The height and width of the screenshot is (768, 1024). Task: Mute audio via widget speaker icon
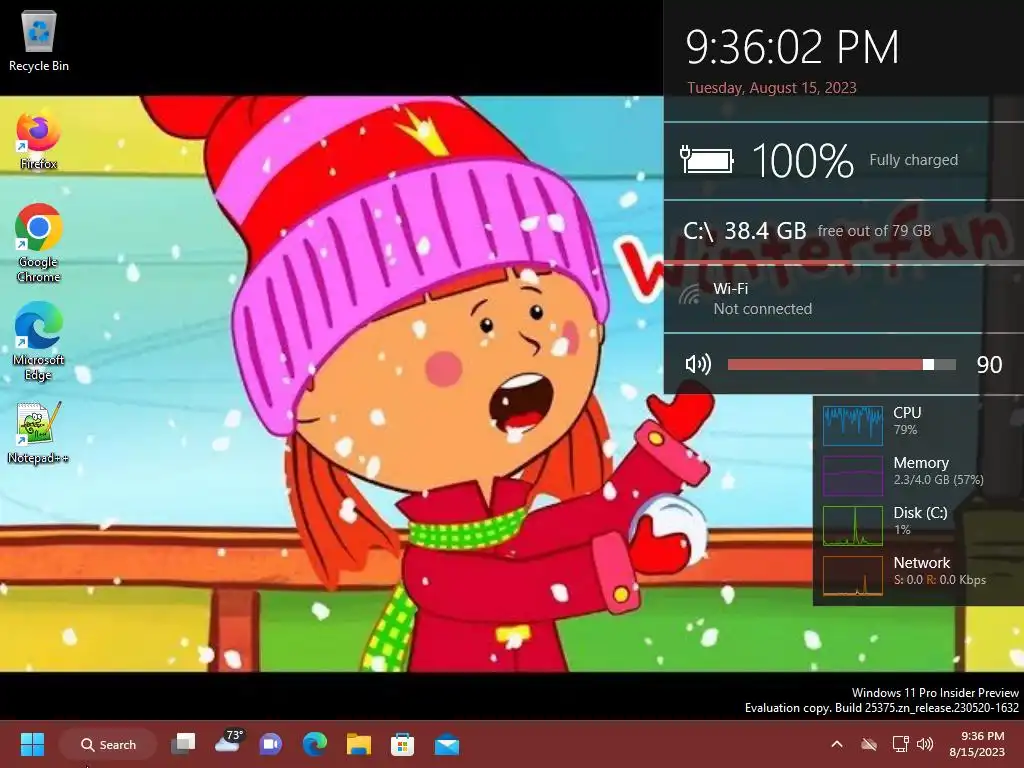pyautogui.click(x=697, y=364)
